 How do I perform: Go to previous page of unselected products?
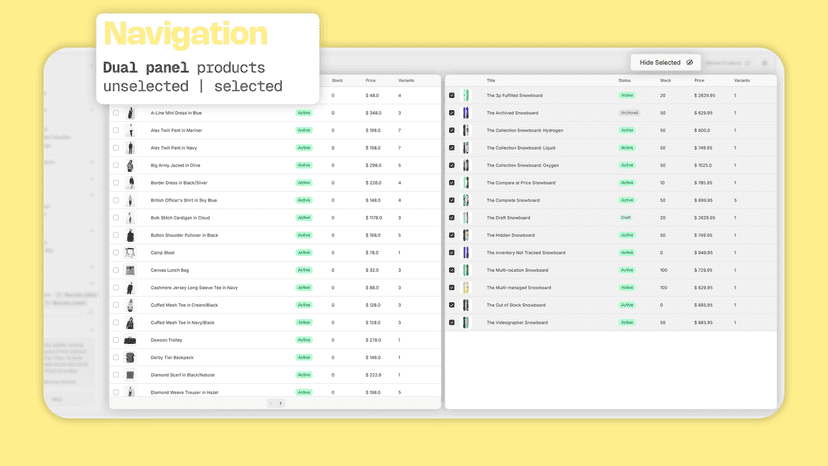[271, 403]
